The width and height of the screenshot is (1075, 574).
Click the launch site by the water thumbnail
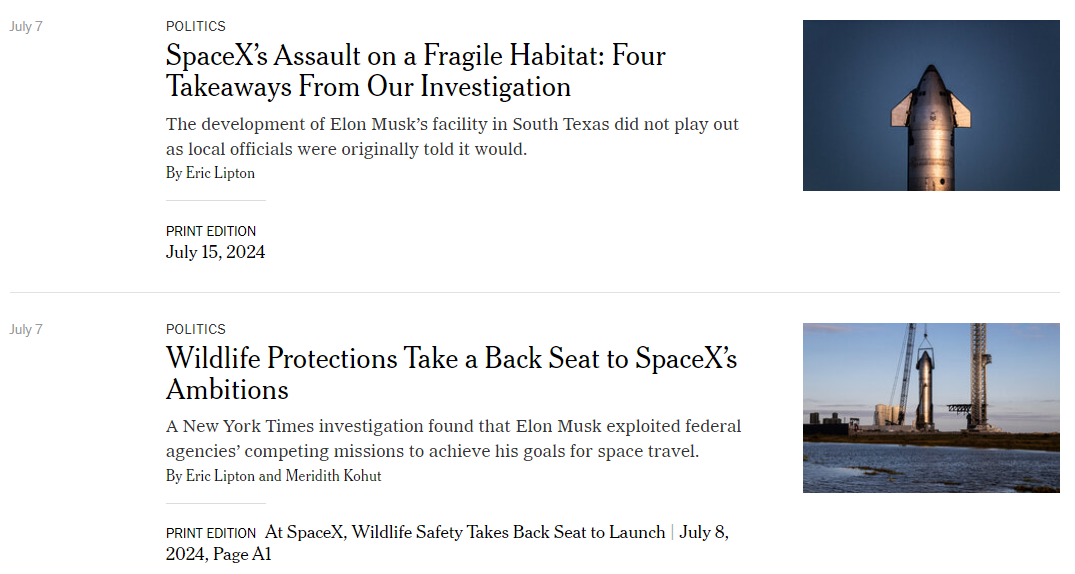931,408
